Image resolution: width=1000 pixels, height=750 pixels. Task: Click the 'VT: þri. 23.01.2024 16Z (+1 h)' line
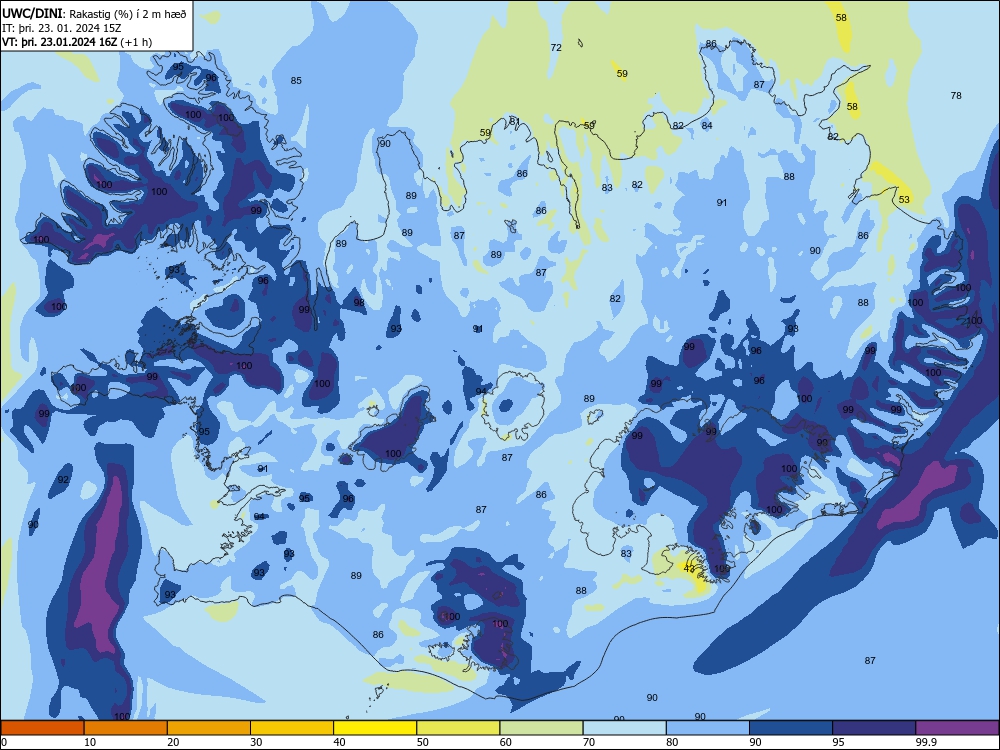(77, 42)
